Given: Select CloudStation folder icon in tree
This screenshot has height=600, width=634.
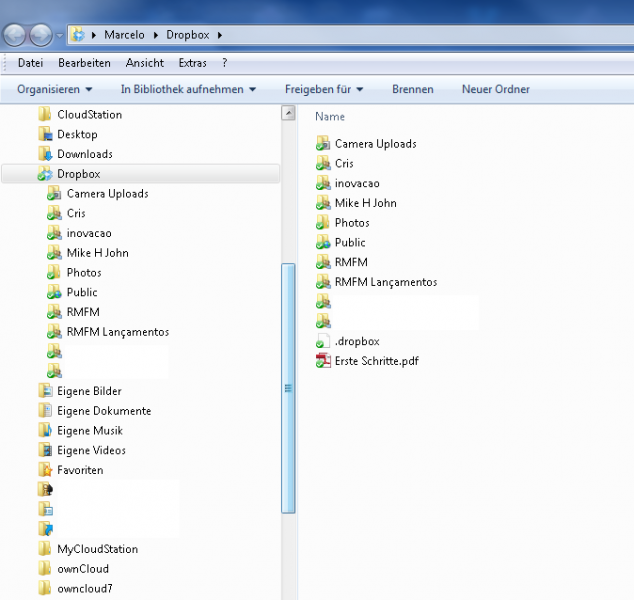Looking at the screenshot, I should click(x=45, y=114).
